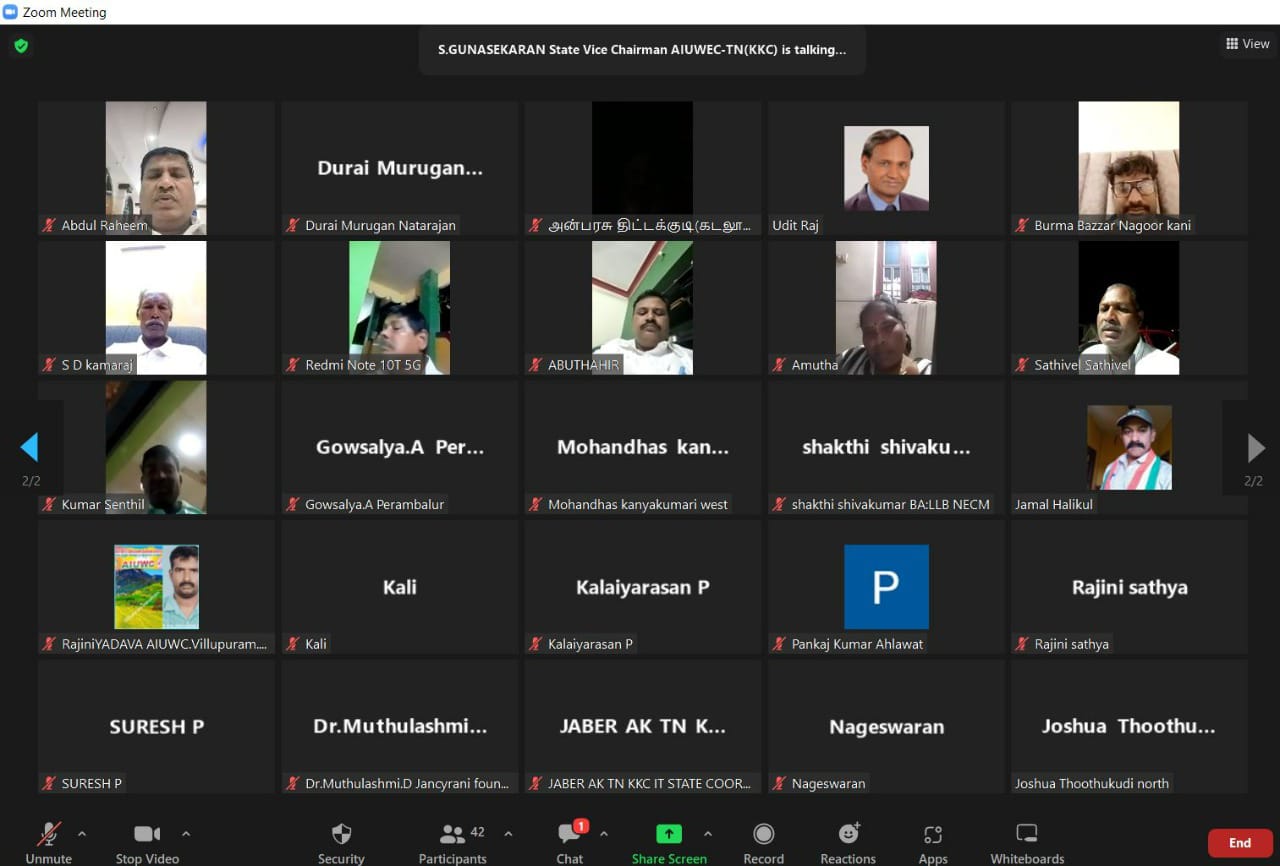Select the Jamal Halikul participant tile
The height and width of the screenshot is (866, 1280).
click(x=1129, y=447)
